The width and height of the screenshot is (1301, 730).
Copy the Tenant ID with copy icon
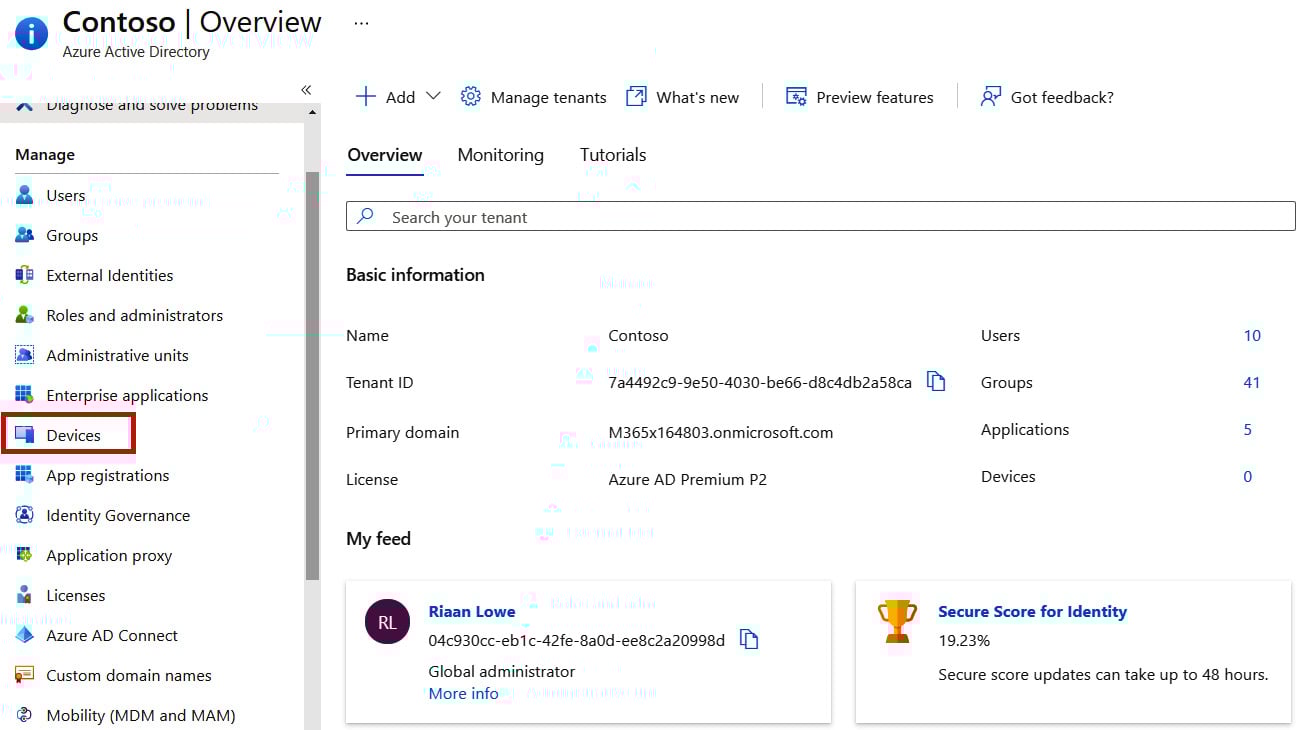point(936,381)
